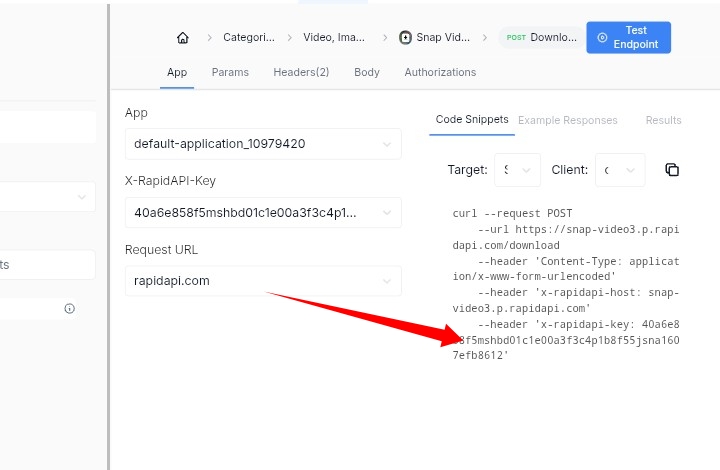Switch to the Body tab
The width and height of the screenshot is (720, 470).
(x=367, y=72)
